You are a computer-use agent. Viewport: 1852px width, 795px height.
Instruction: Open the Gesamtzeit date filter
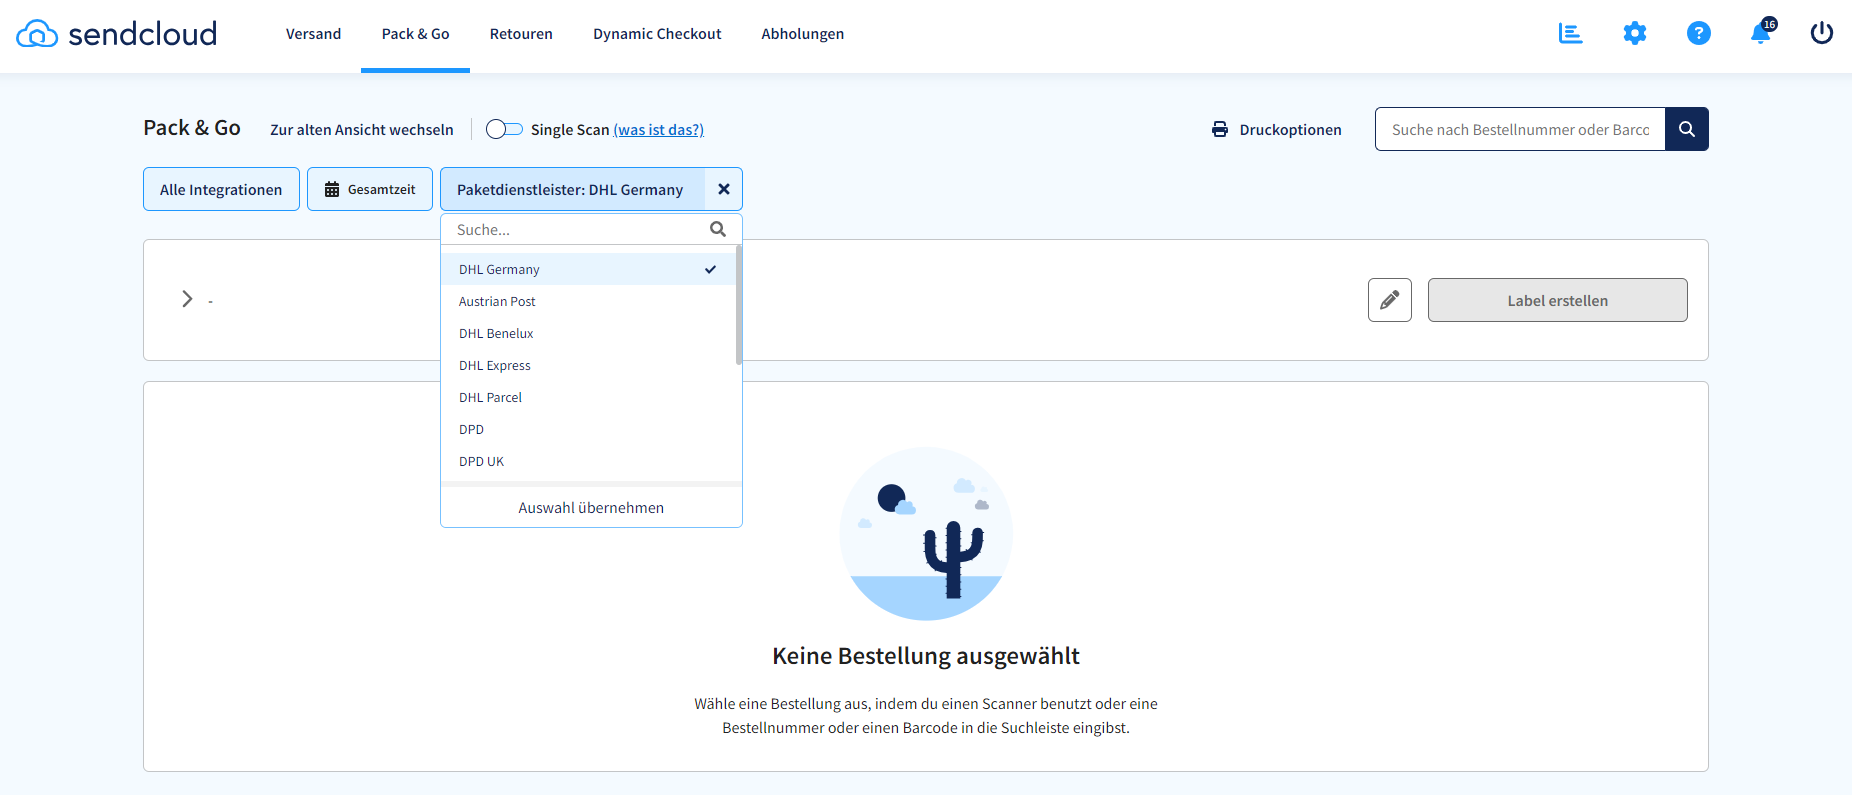point(370,189)
